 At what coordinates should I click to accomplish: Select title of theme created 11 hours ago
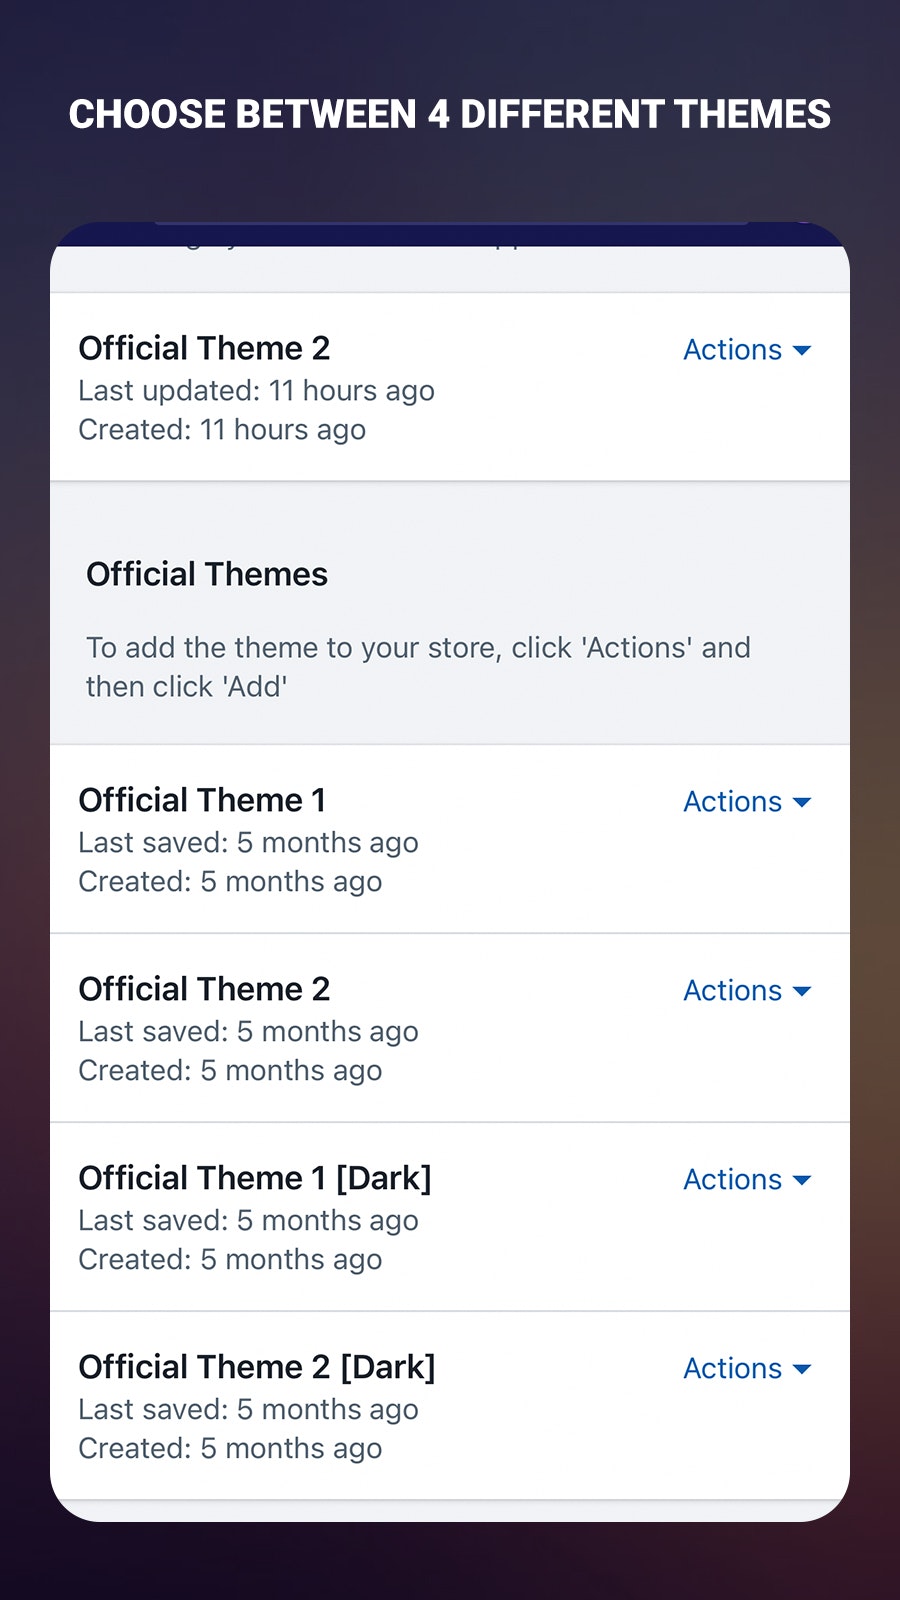(204, 348)
